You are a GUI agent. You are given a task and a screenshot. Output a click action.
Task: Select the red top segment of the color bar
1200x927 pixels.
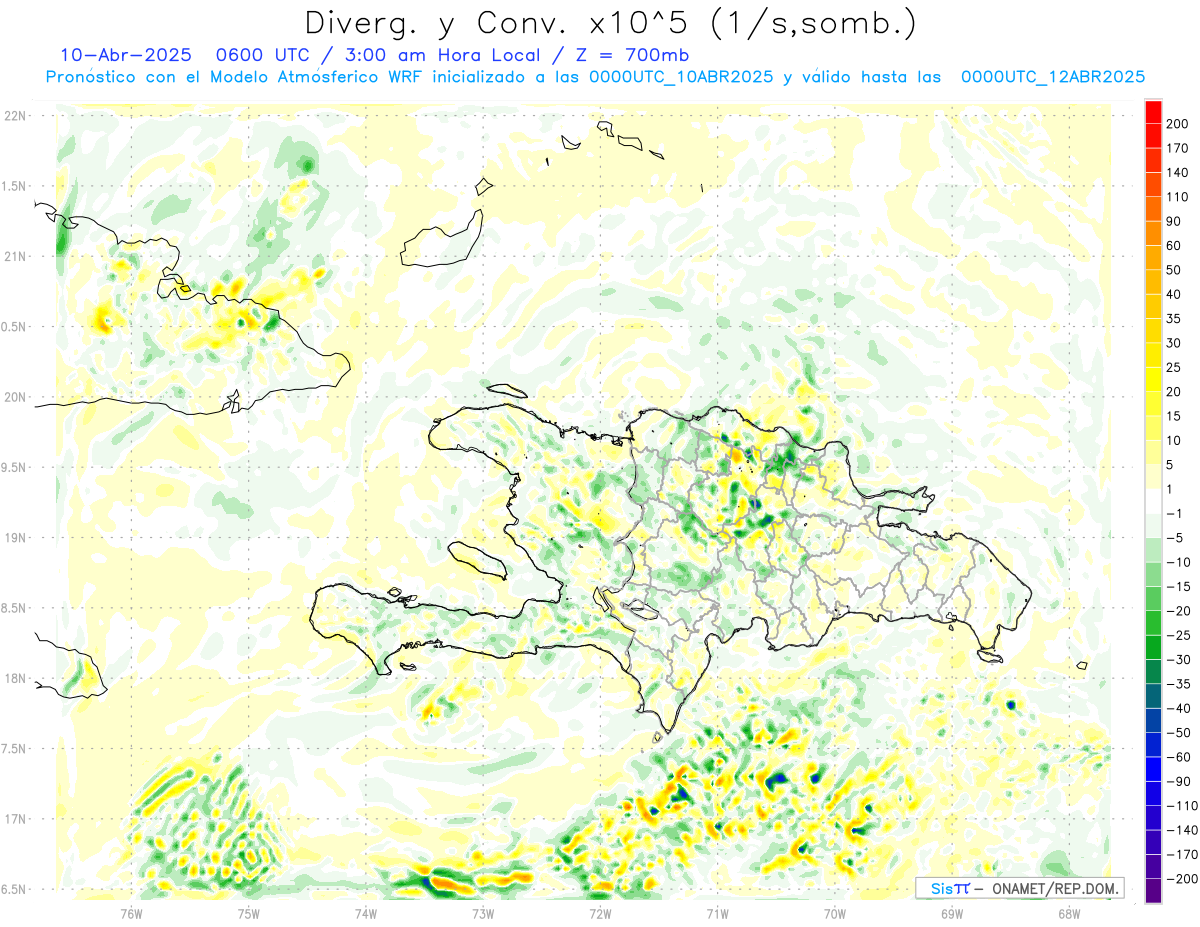point(1154,112)
